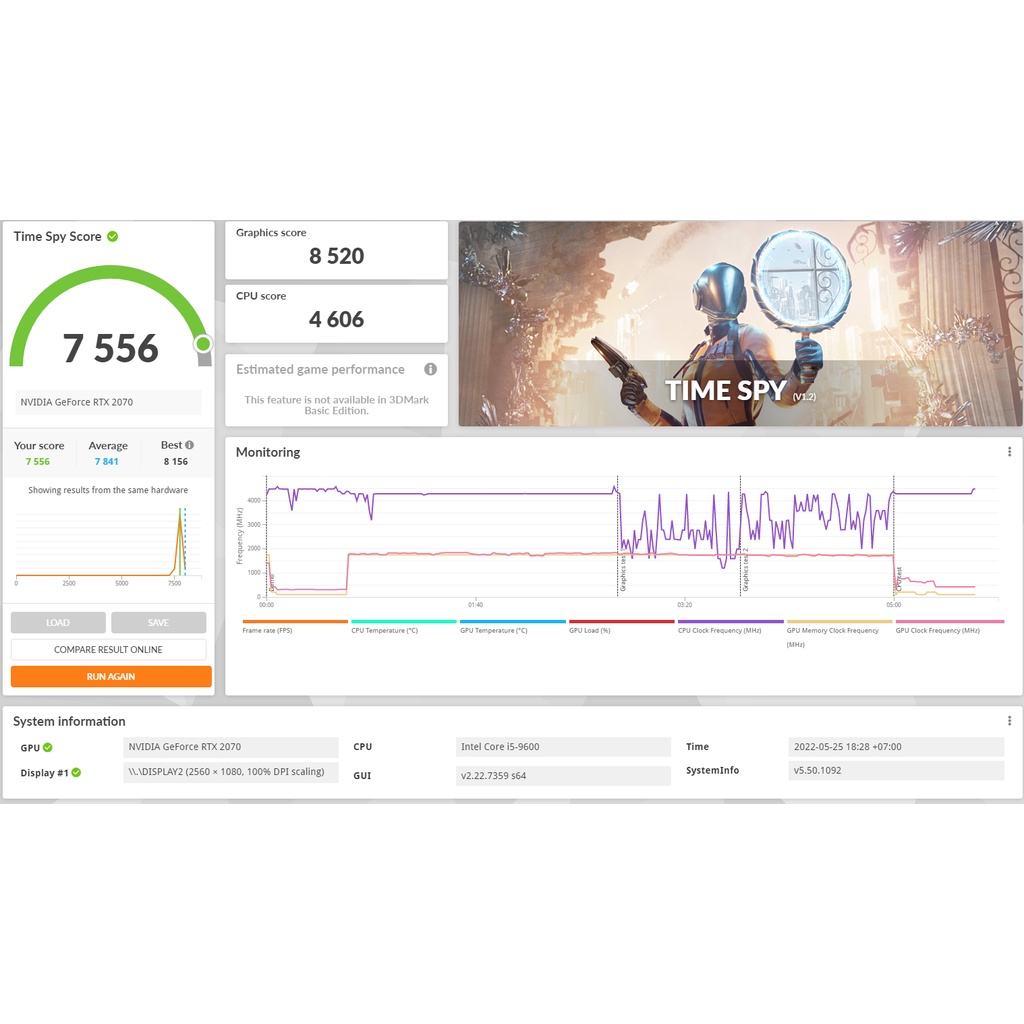The image size is (1024, 1024).
Task: Click the Time Spy banner image
Action: click(x=740, y=324)
